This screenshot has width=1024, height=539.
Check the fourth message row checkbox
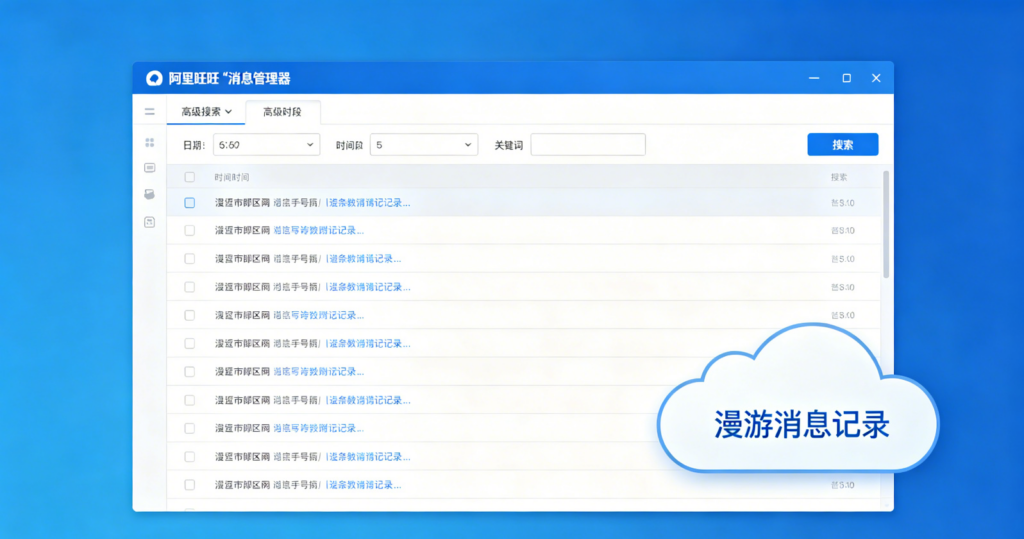coord(189,287)
